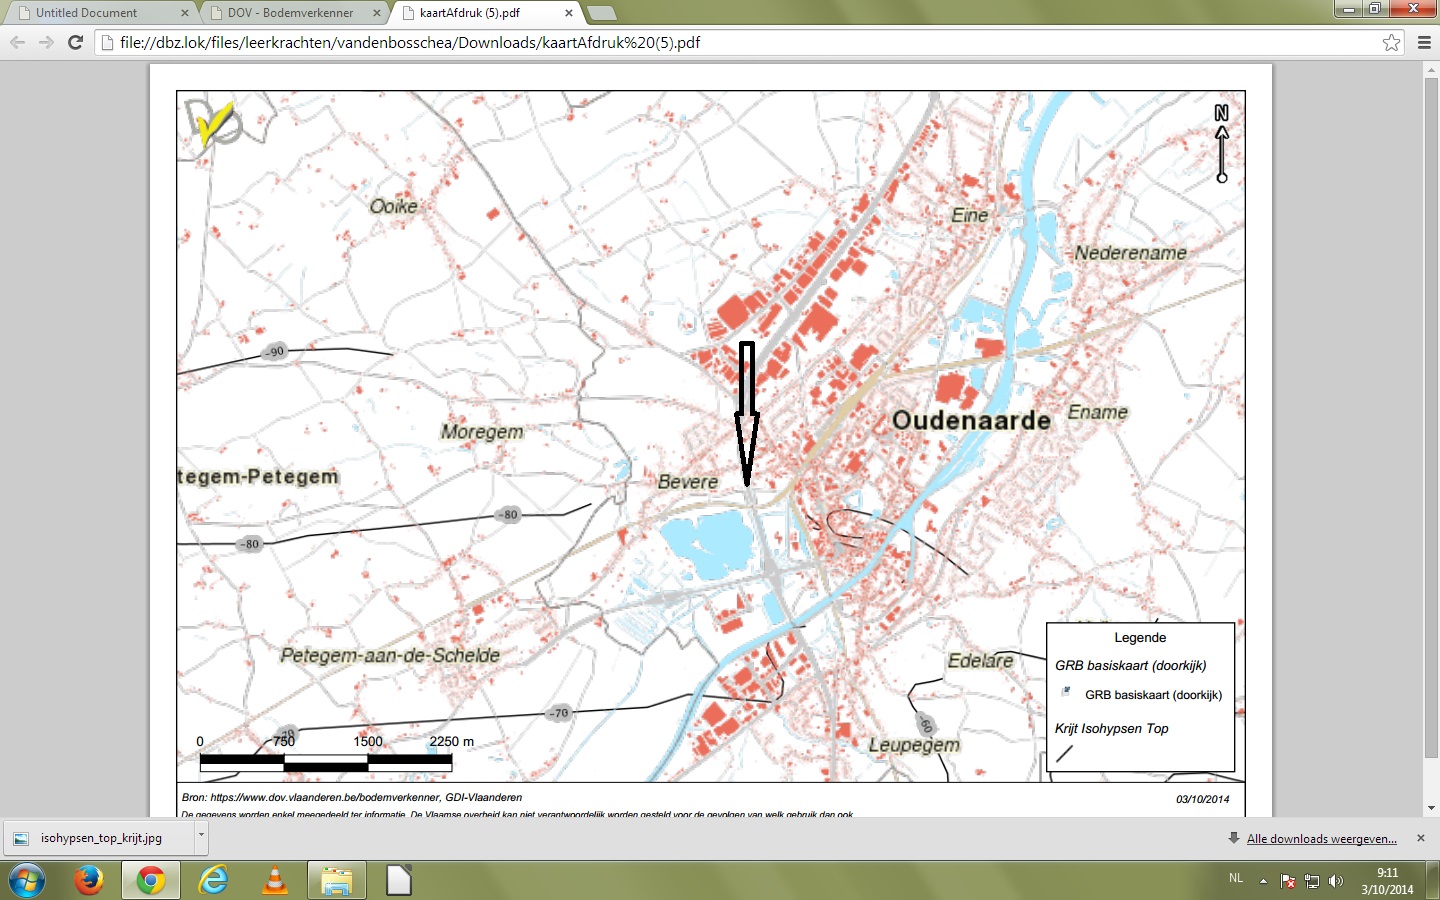Close the kaartAfdruk (5).pdf tab
The width and height of the screenshot is (1440, 900).
[x=569, y=13]
